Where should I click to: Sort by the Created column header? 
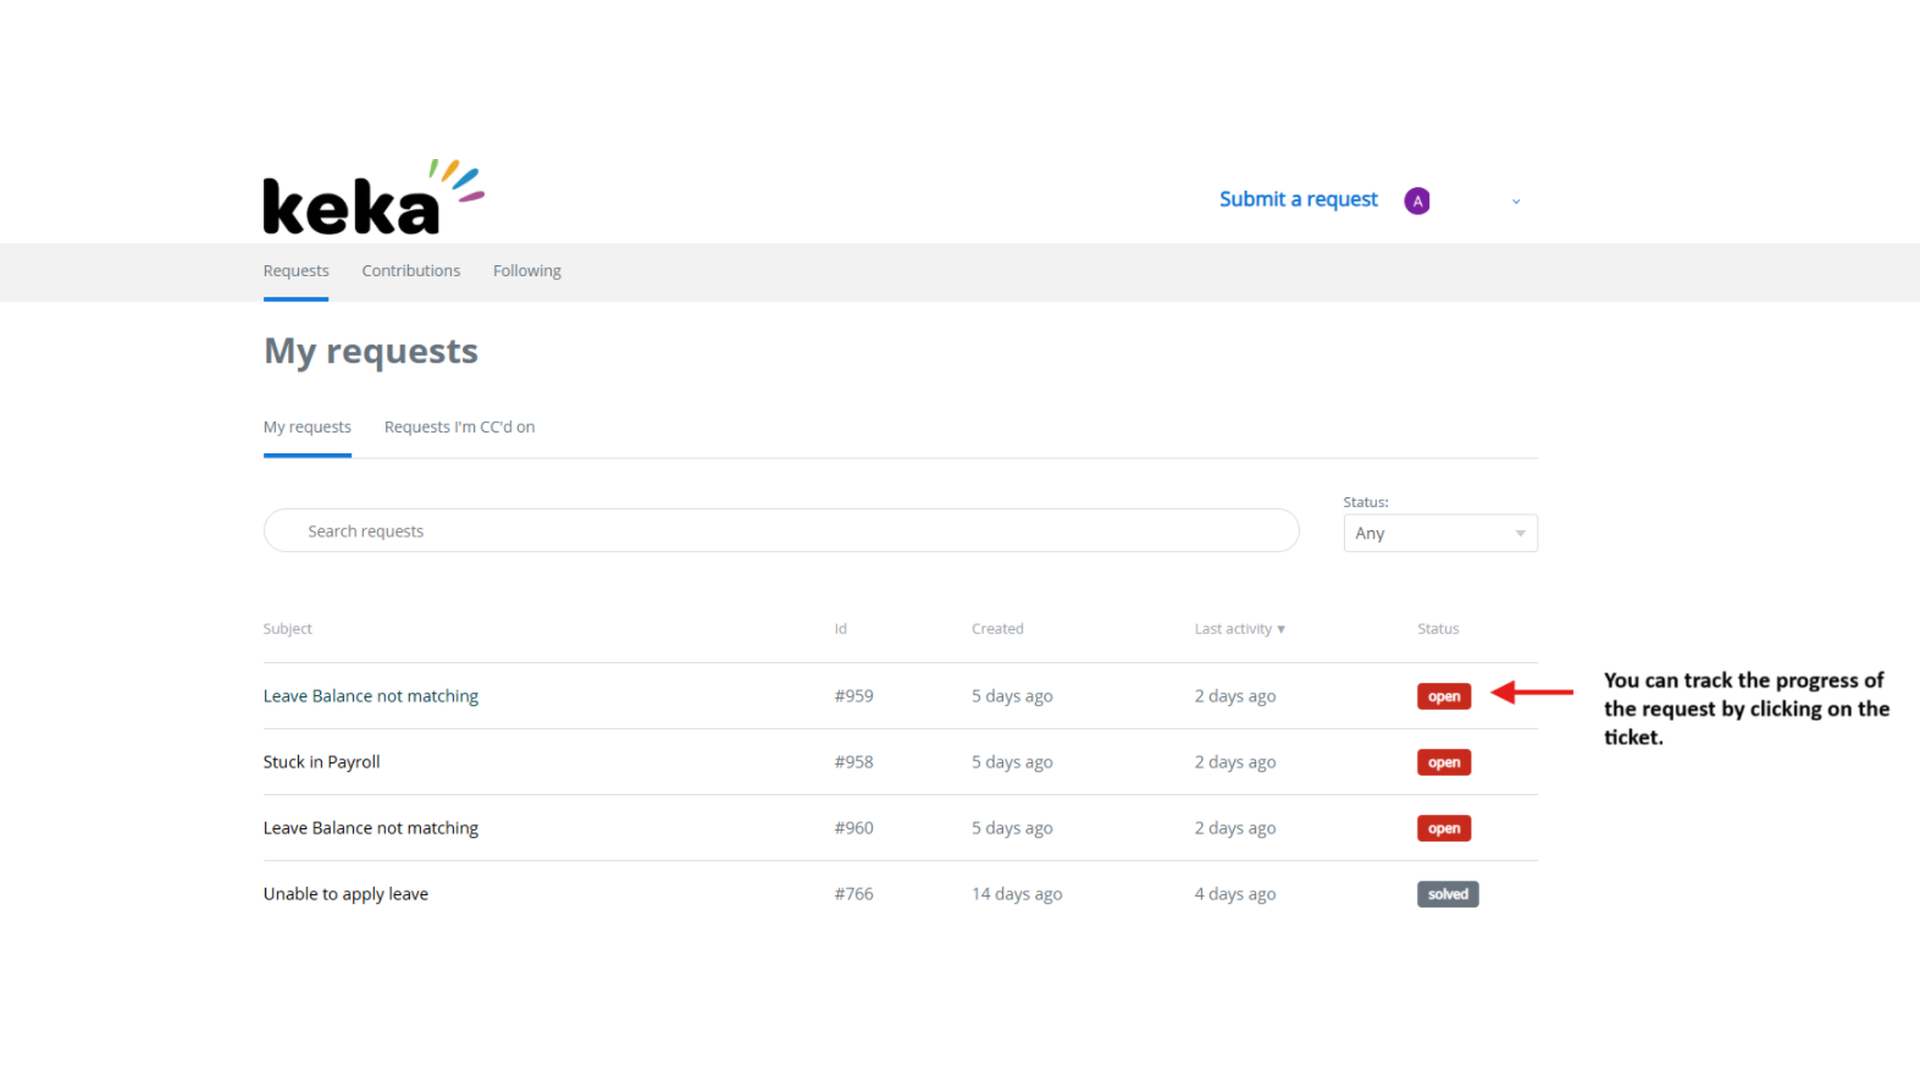click(x=997, y=629)
